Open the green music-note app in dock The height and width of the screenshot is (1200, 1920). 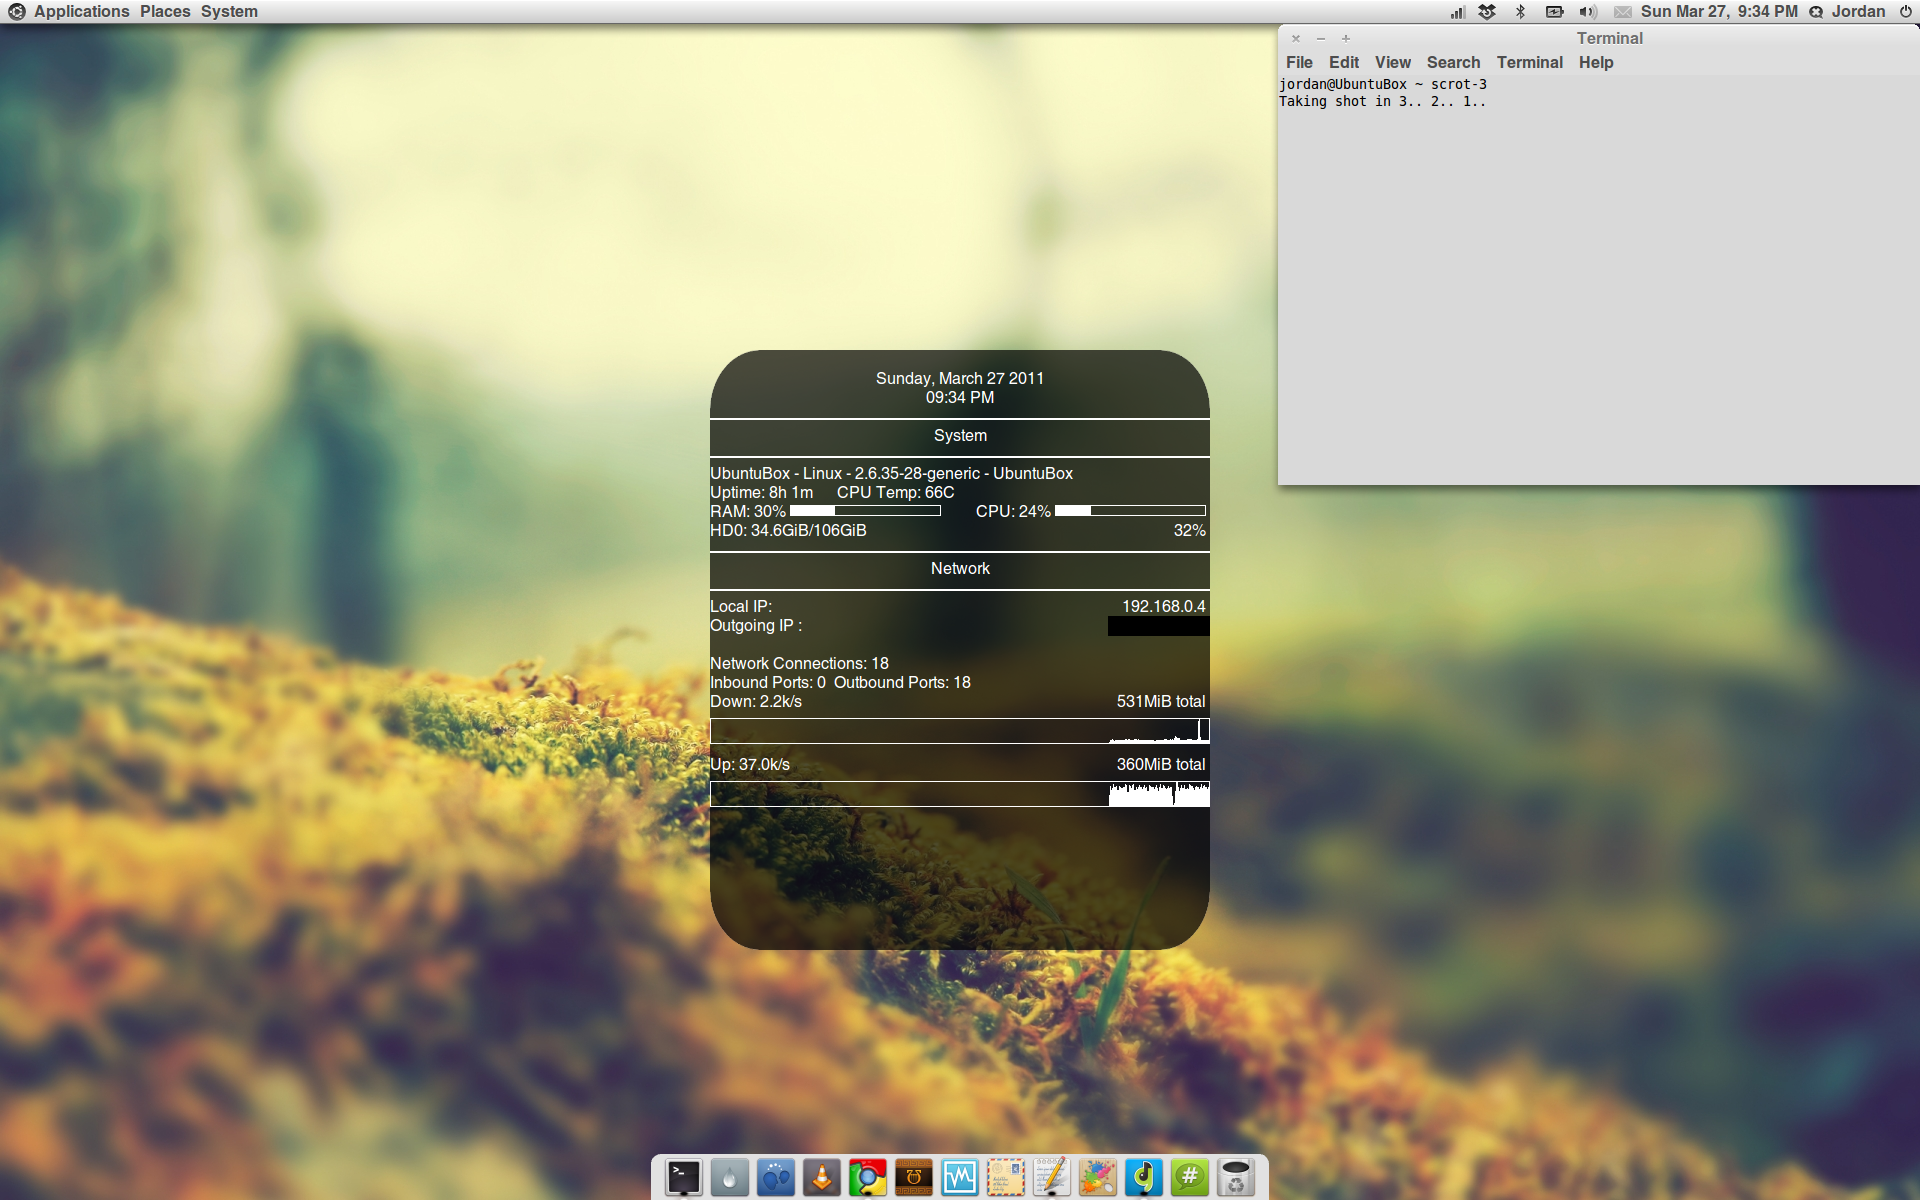click(x=1144, y=1178)
